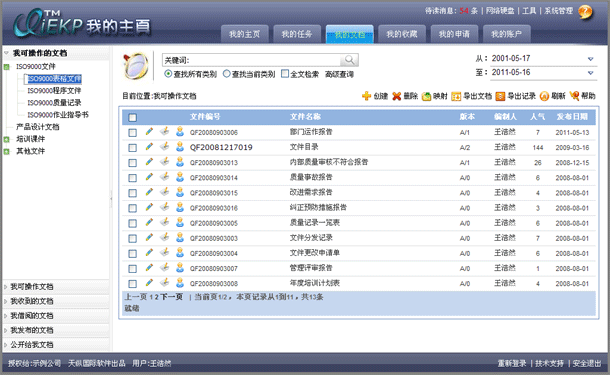Click the stamp icon for QF20080903007
Viewport: 610px width, 375px height.
165,268
